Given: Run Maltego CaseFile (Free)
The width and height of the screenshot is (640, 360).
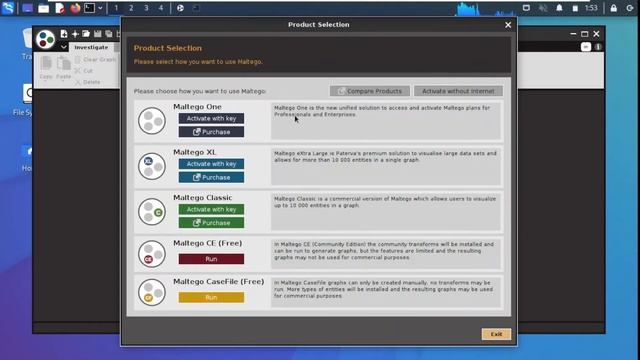Looking at the screenshot, I should point(211,297).
